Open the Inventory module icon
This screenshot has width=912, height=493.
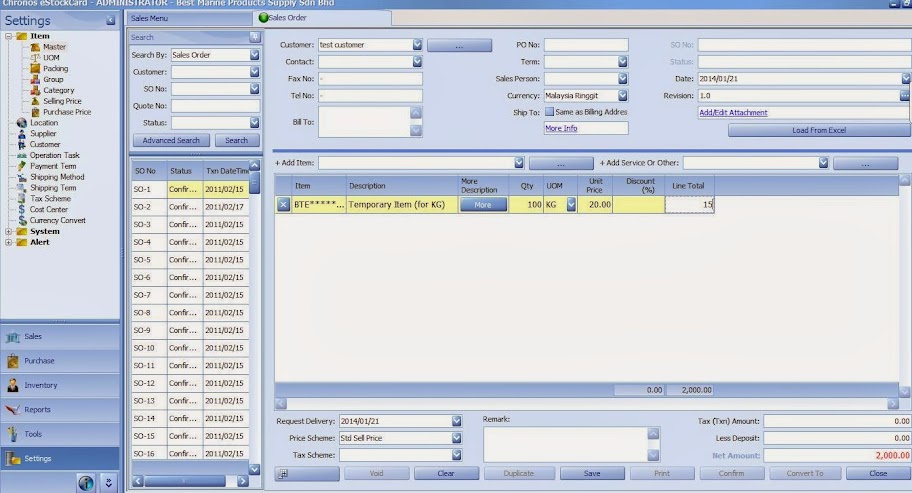[13, 385]
